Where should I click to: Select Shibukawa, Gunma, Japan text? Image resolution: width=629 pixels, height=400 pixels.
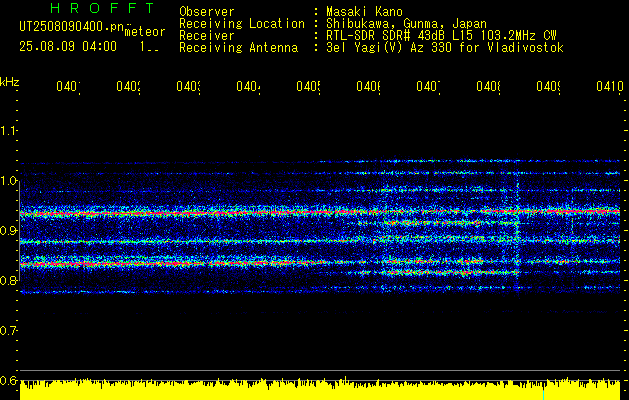tap(406, 24)
